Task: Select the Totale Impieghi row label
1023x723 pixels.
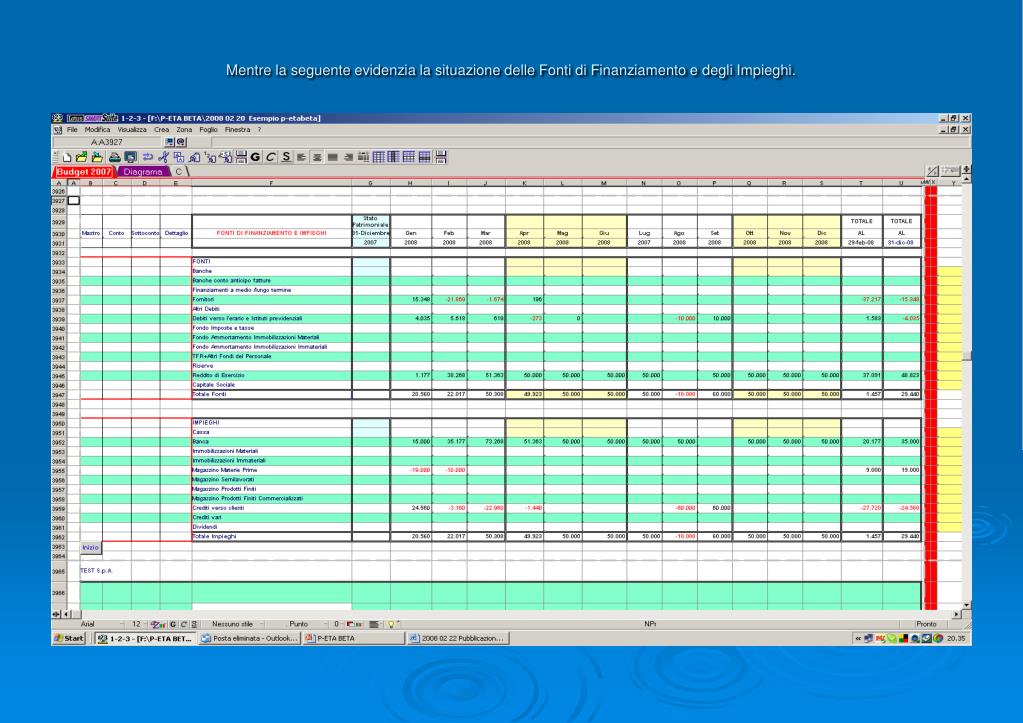Action: tap(214, 536)
